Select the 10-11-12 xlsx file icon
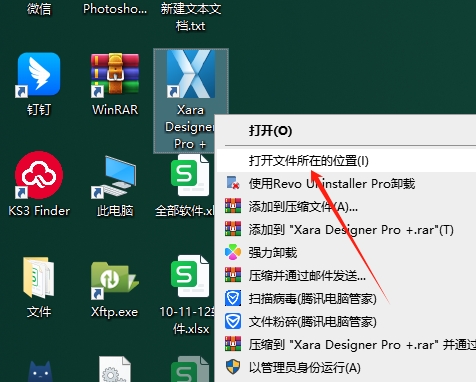 click(190, 276)
